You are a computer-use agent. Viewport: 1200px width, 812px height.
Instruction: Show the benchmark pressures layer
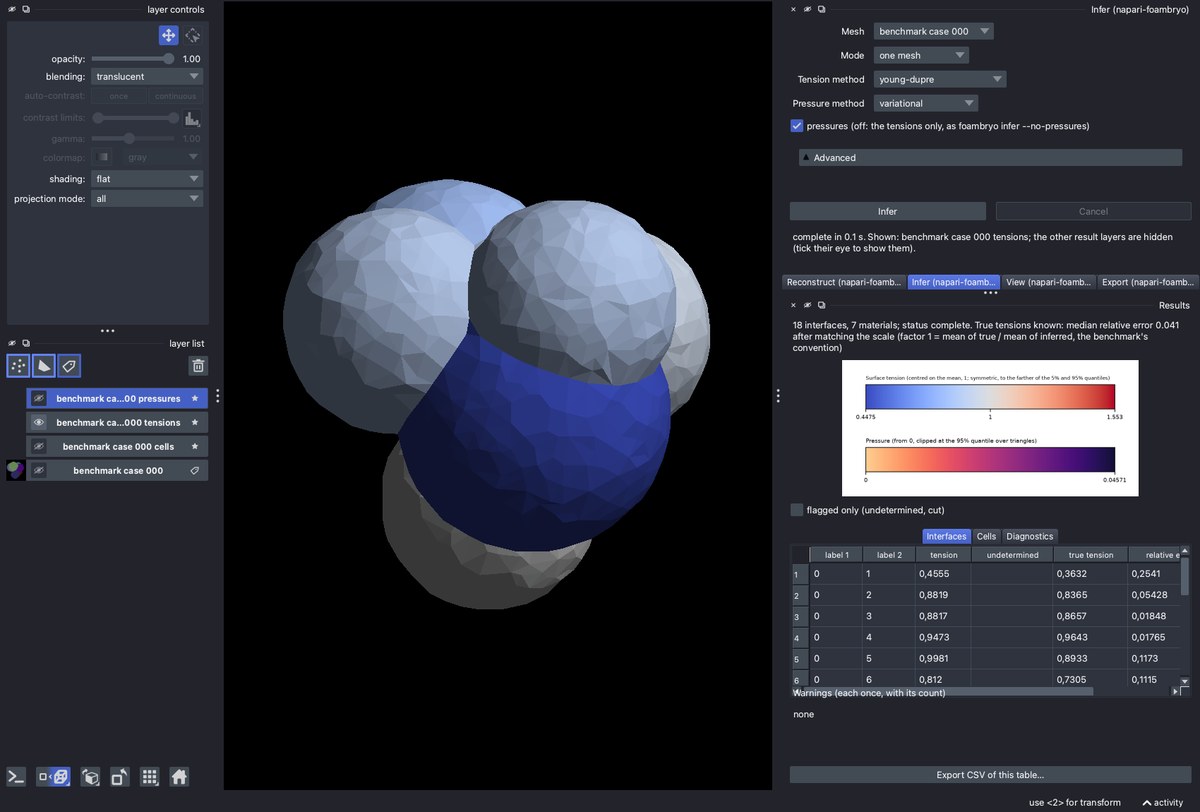39,398
